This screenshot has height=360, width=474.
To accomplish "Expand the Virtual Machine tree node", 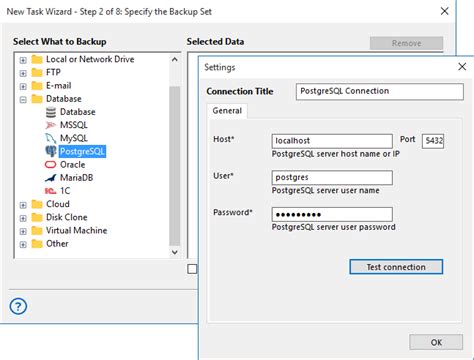I will [23, 231].
